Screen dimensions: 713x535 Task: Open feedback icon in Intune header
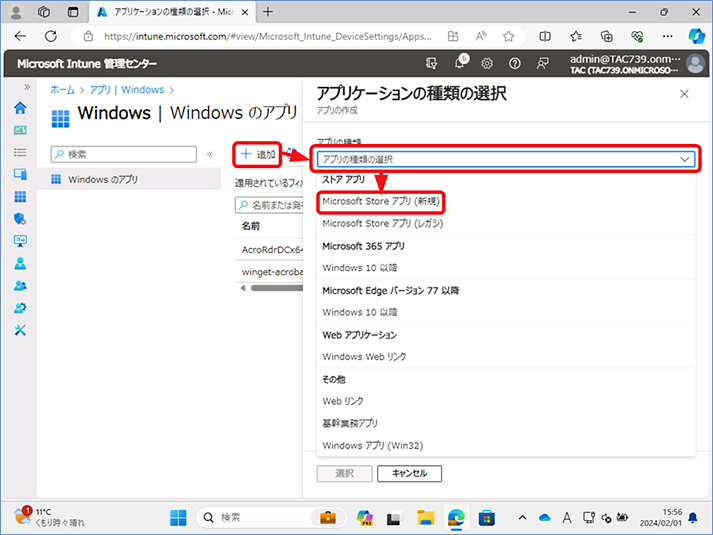(x=542, y=64)
